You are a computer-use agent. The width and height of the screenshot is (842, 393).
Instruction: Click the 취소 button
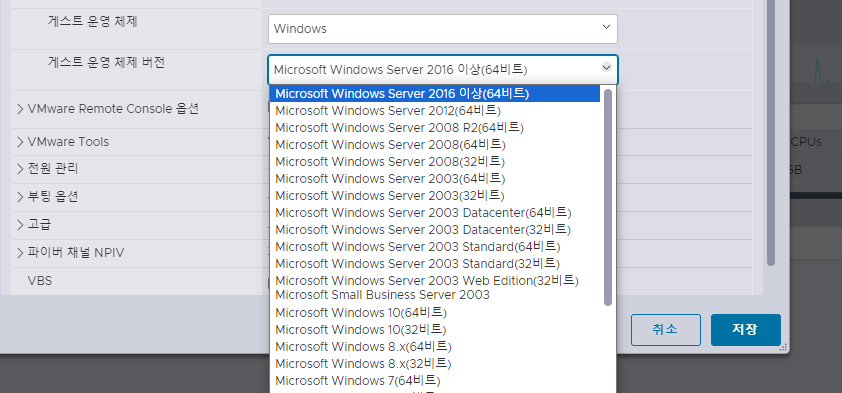pos(665,330)
